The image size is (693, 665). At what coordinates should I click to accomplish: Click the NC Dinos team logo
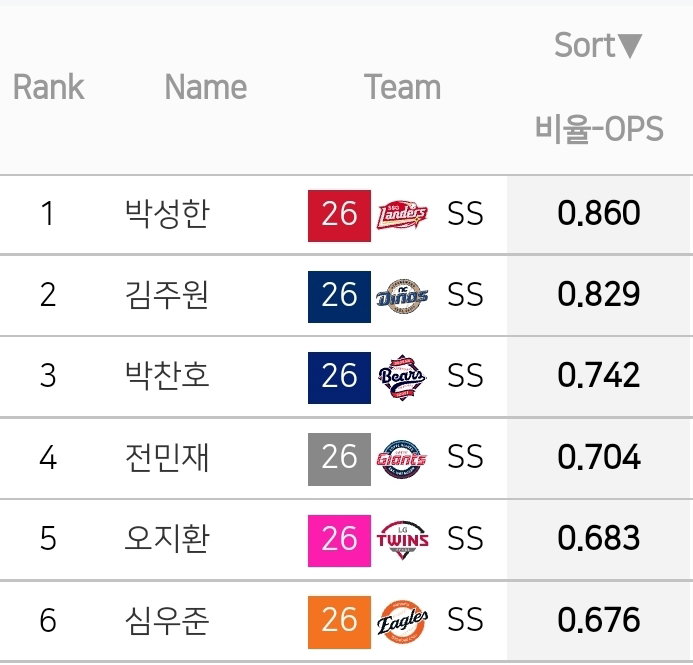pyautogui.click(x=402, y=296)
